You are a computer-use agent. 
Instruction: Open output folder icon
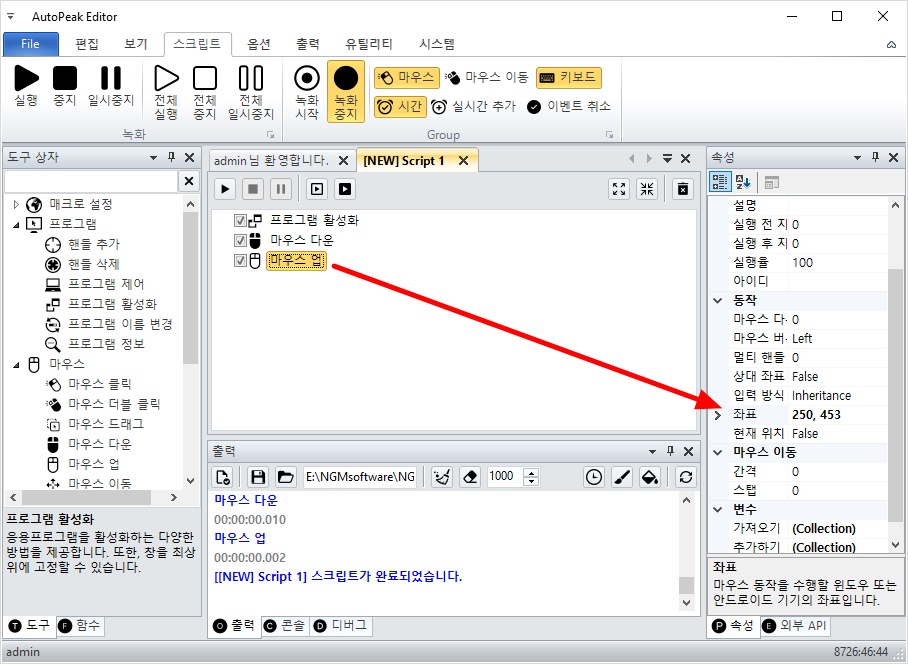[x=285, y=477]
